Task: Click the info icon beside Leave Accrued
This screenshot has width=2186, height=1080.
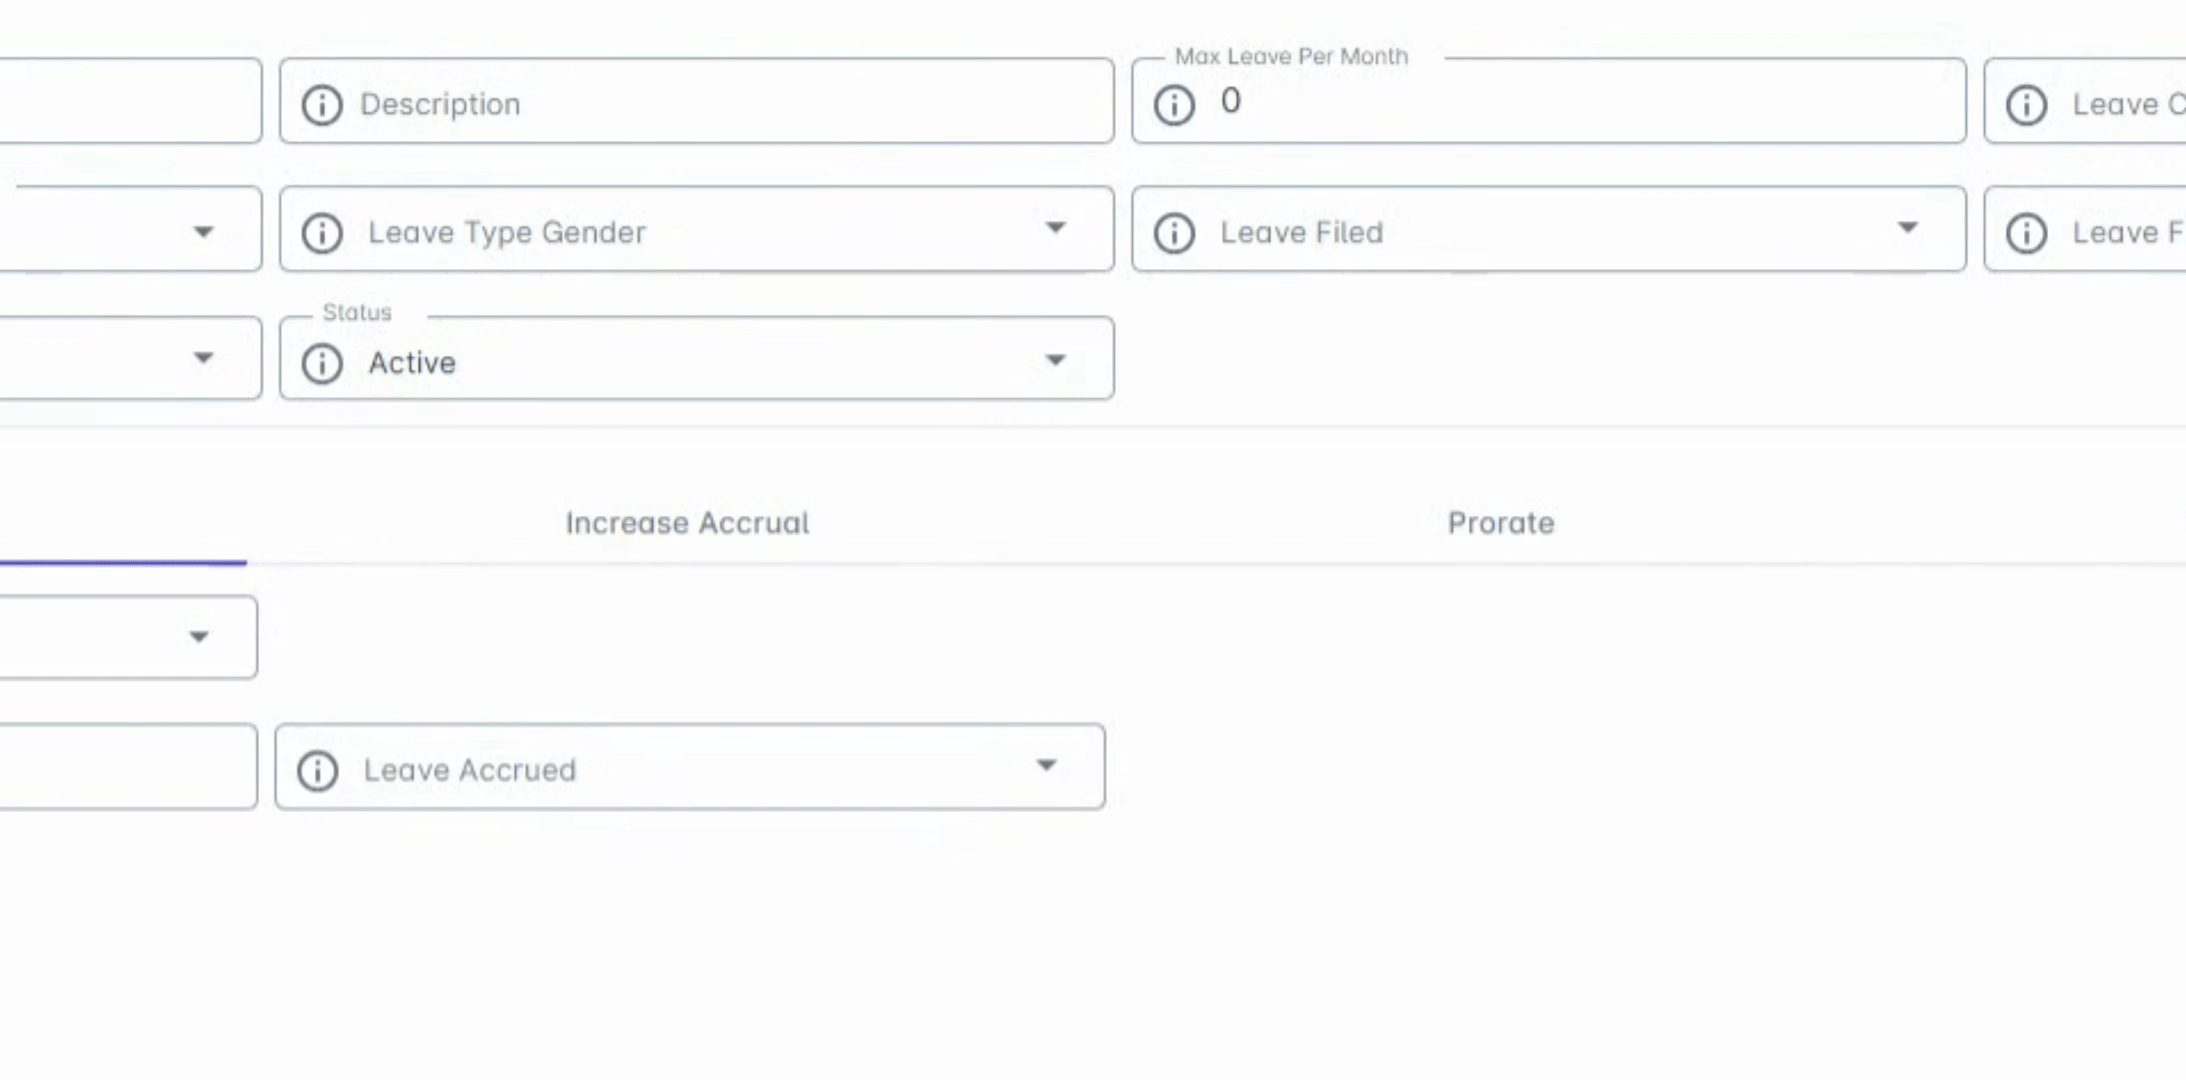Action: [x=318, y=771]
